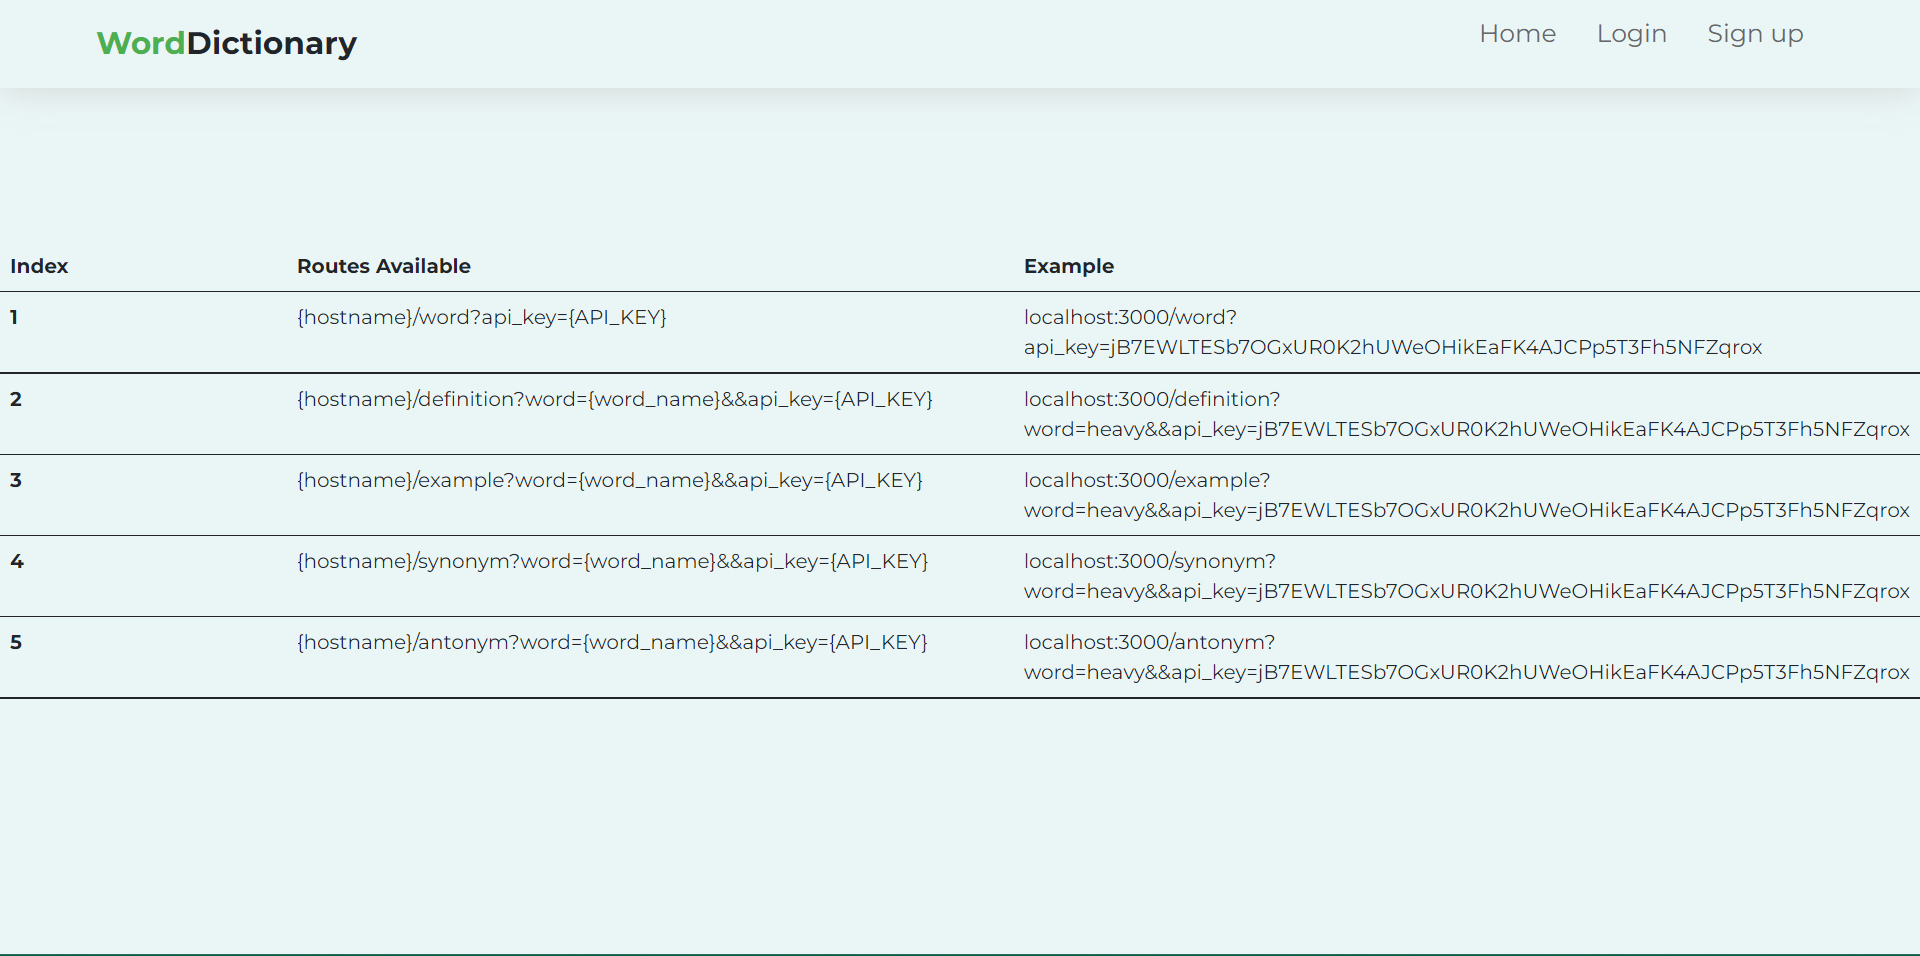Click the Example column header

[1068, 266]
